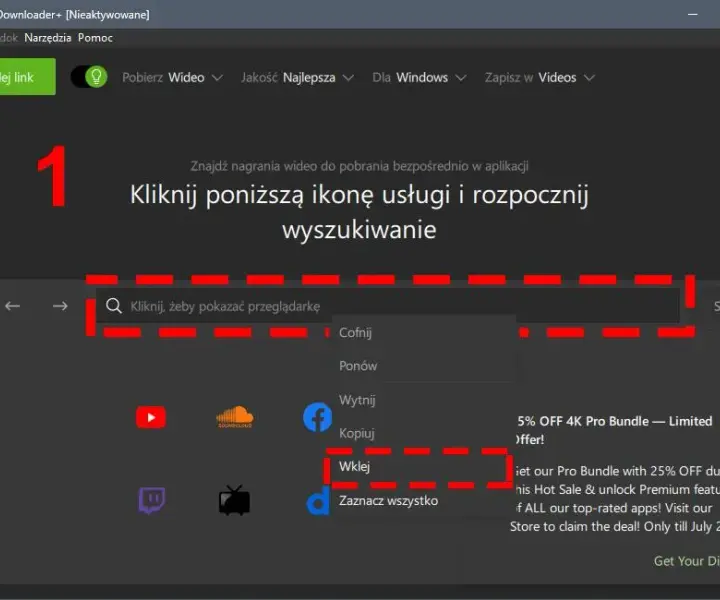Click the browser search address field
The height and width of the screenshot is (600, 720).
coord(388,306)
